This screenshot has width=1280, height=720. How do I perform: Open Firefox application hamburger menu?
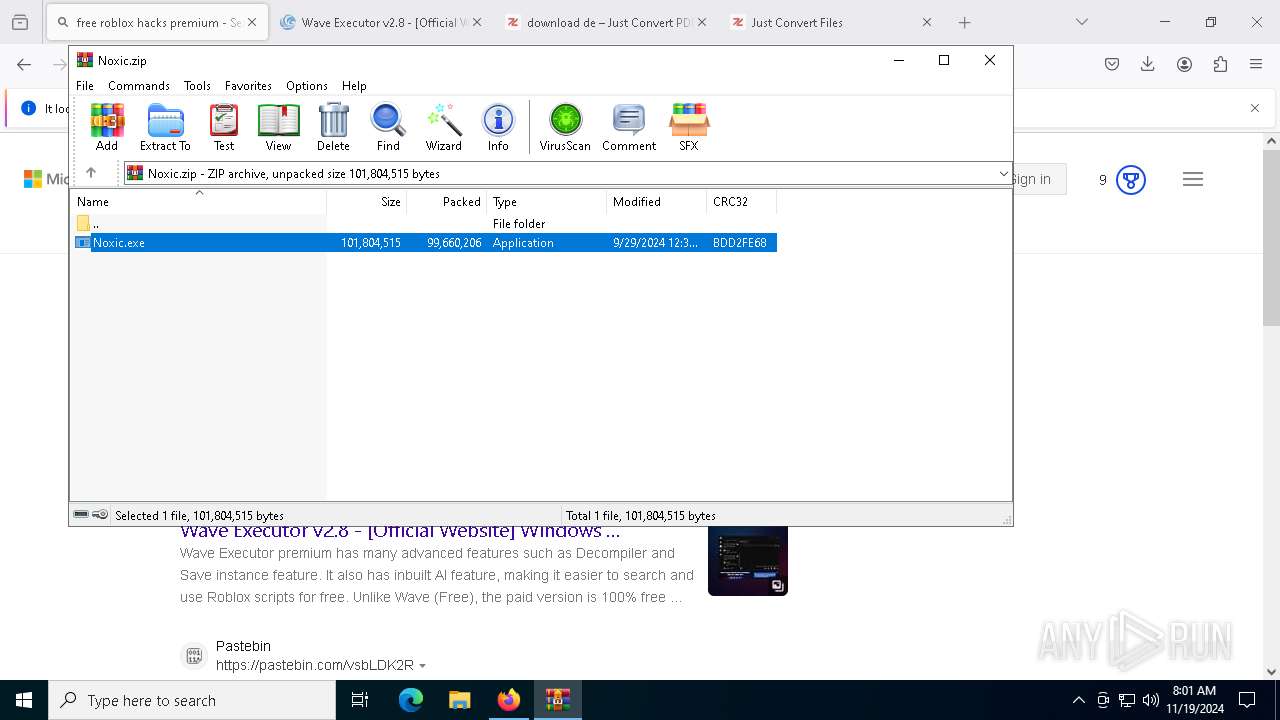(1256, 64)
